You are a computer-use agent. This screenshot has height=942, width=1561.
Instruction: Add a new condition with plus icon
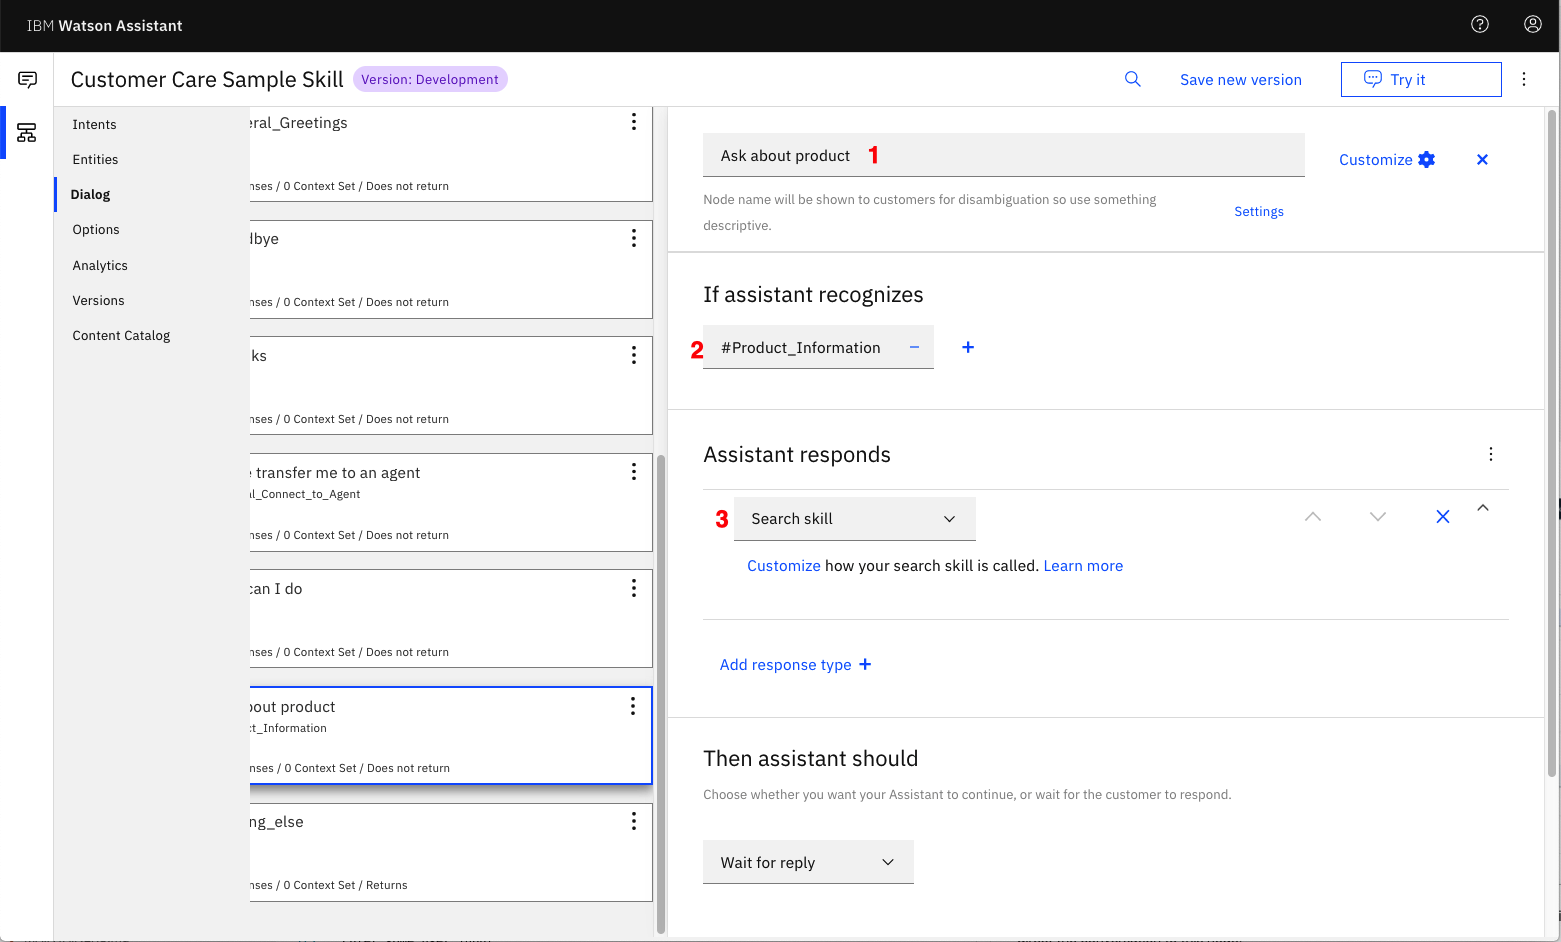pyautogui.click(x=968, y=347)
